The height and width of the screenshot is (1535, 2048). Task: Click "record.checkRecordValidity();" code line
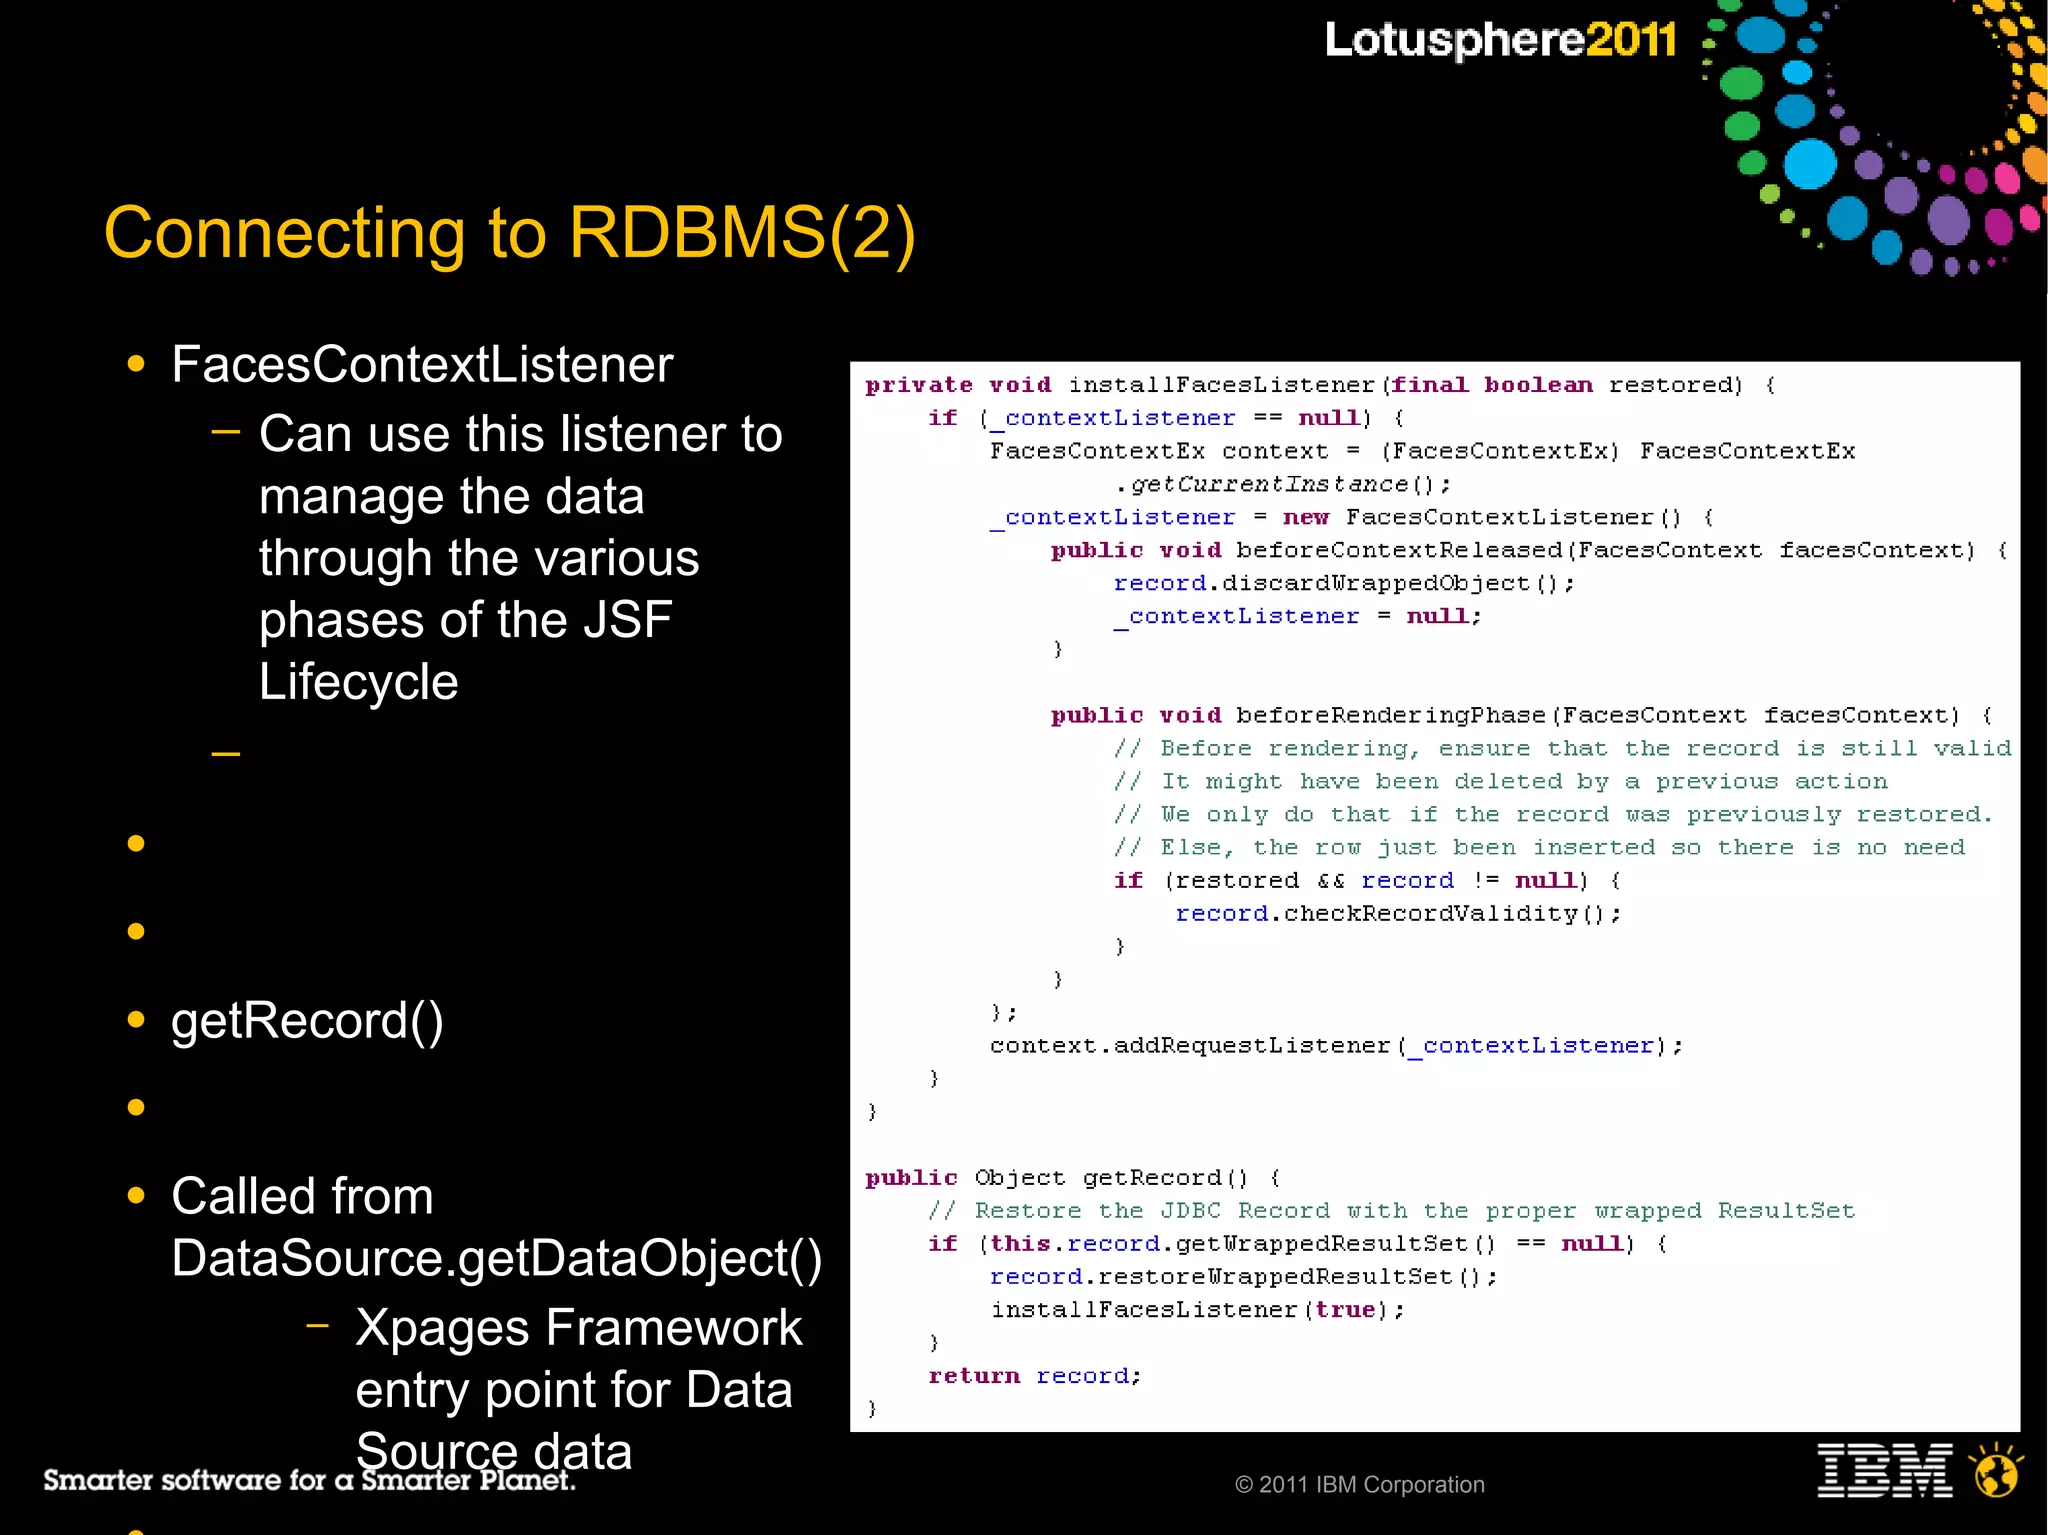pos(1398,913)
